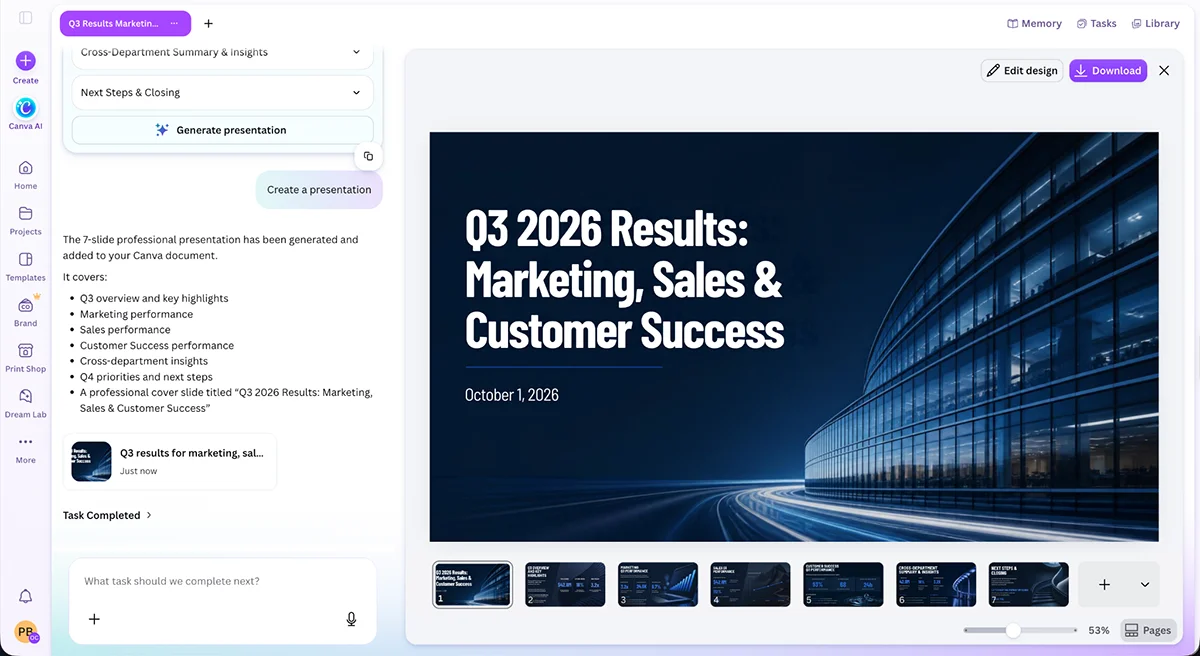Click the Create a presentation message bubble

click(319, 189)
